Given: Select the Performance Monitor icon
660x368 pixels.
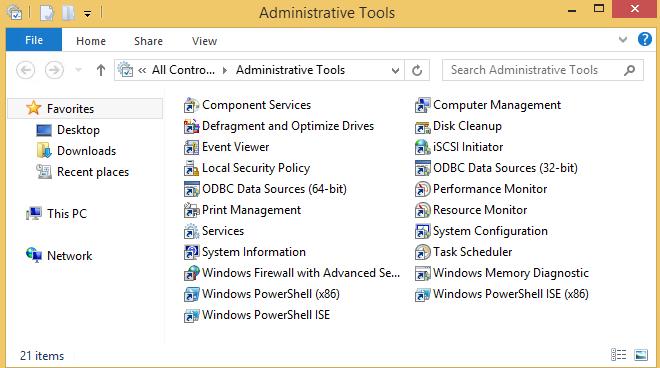Looking at the screenshot, I should 422,189.
